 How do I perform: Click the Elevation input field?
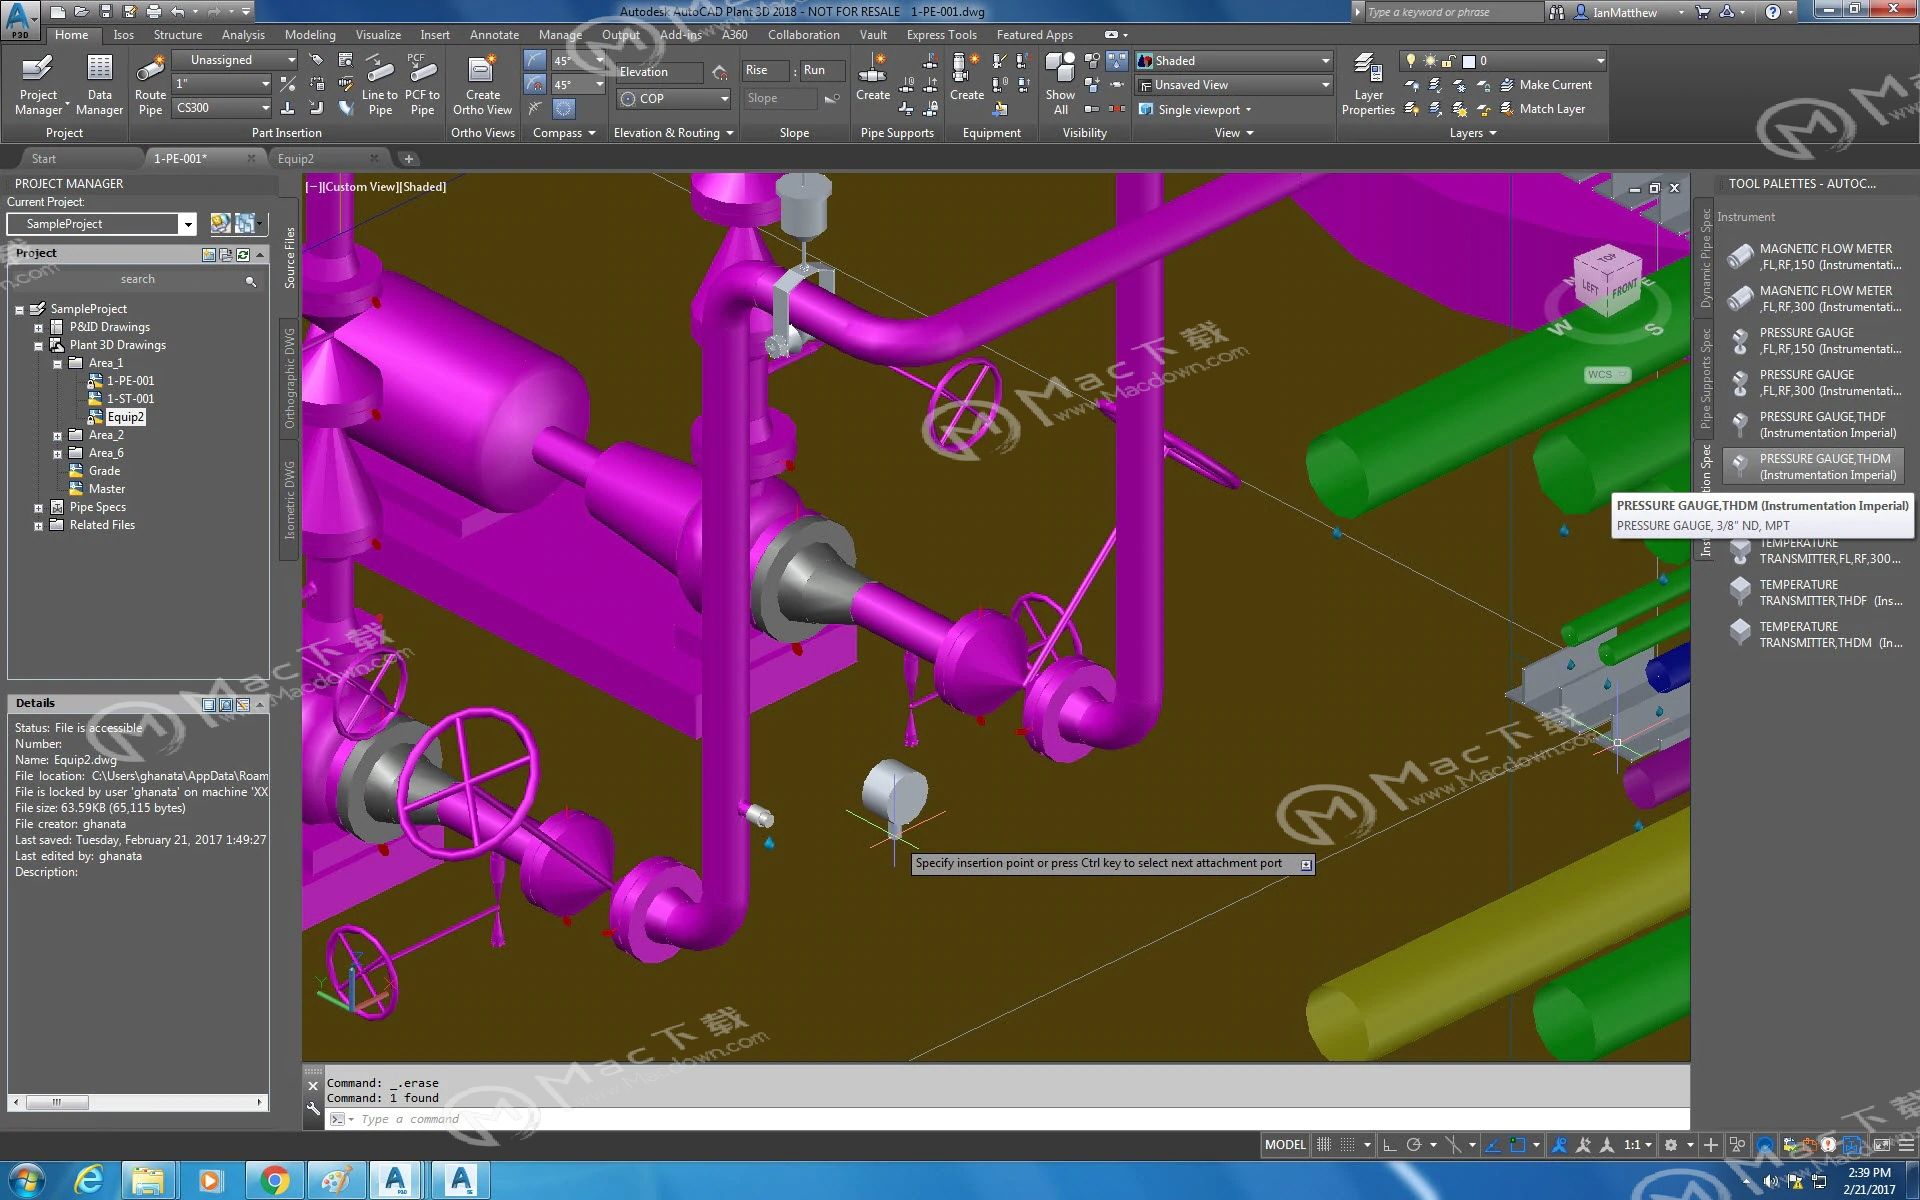[658, 72]
